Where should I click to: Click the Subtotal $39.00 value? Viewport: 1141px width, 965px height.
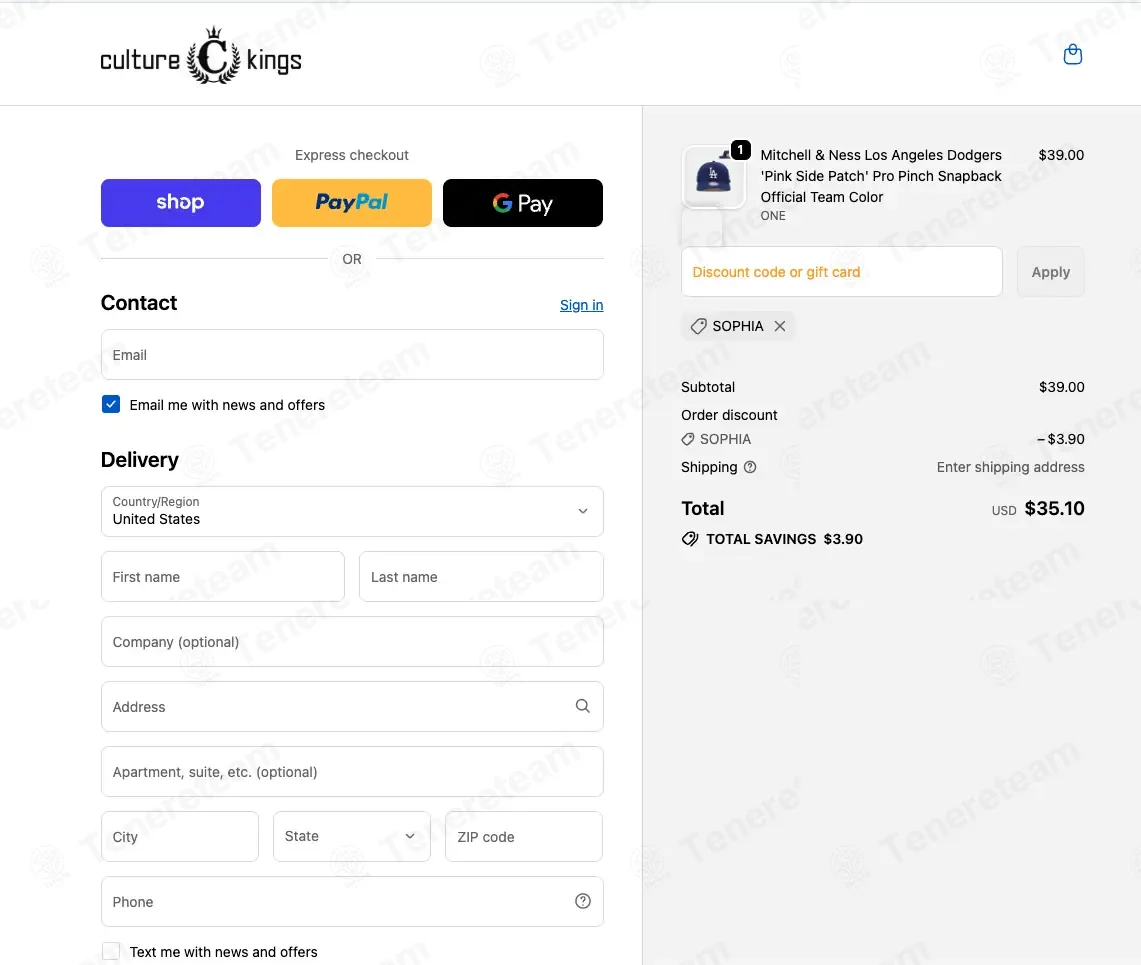tap(1061, 387)
